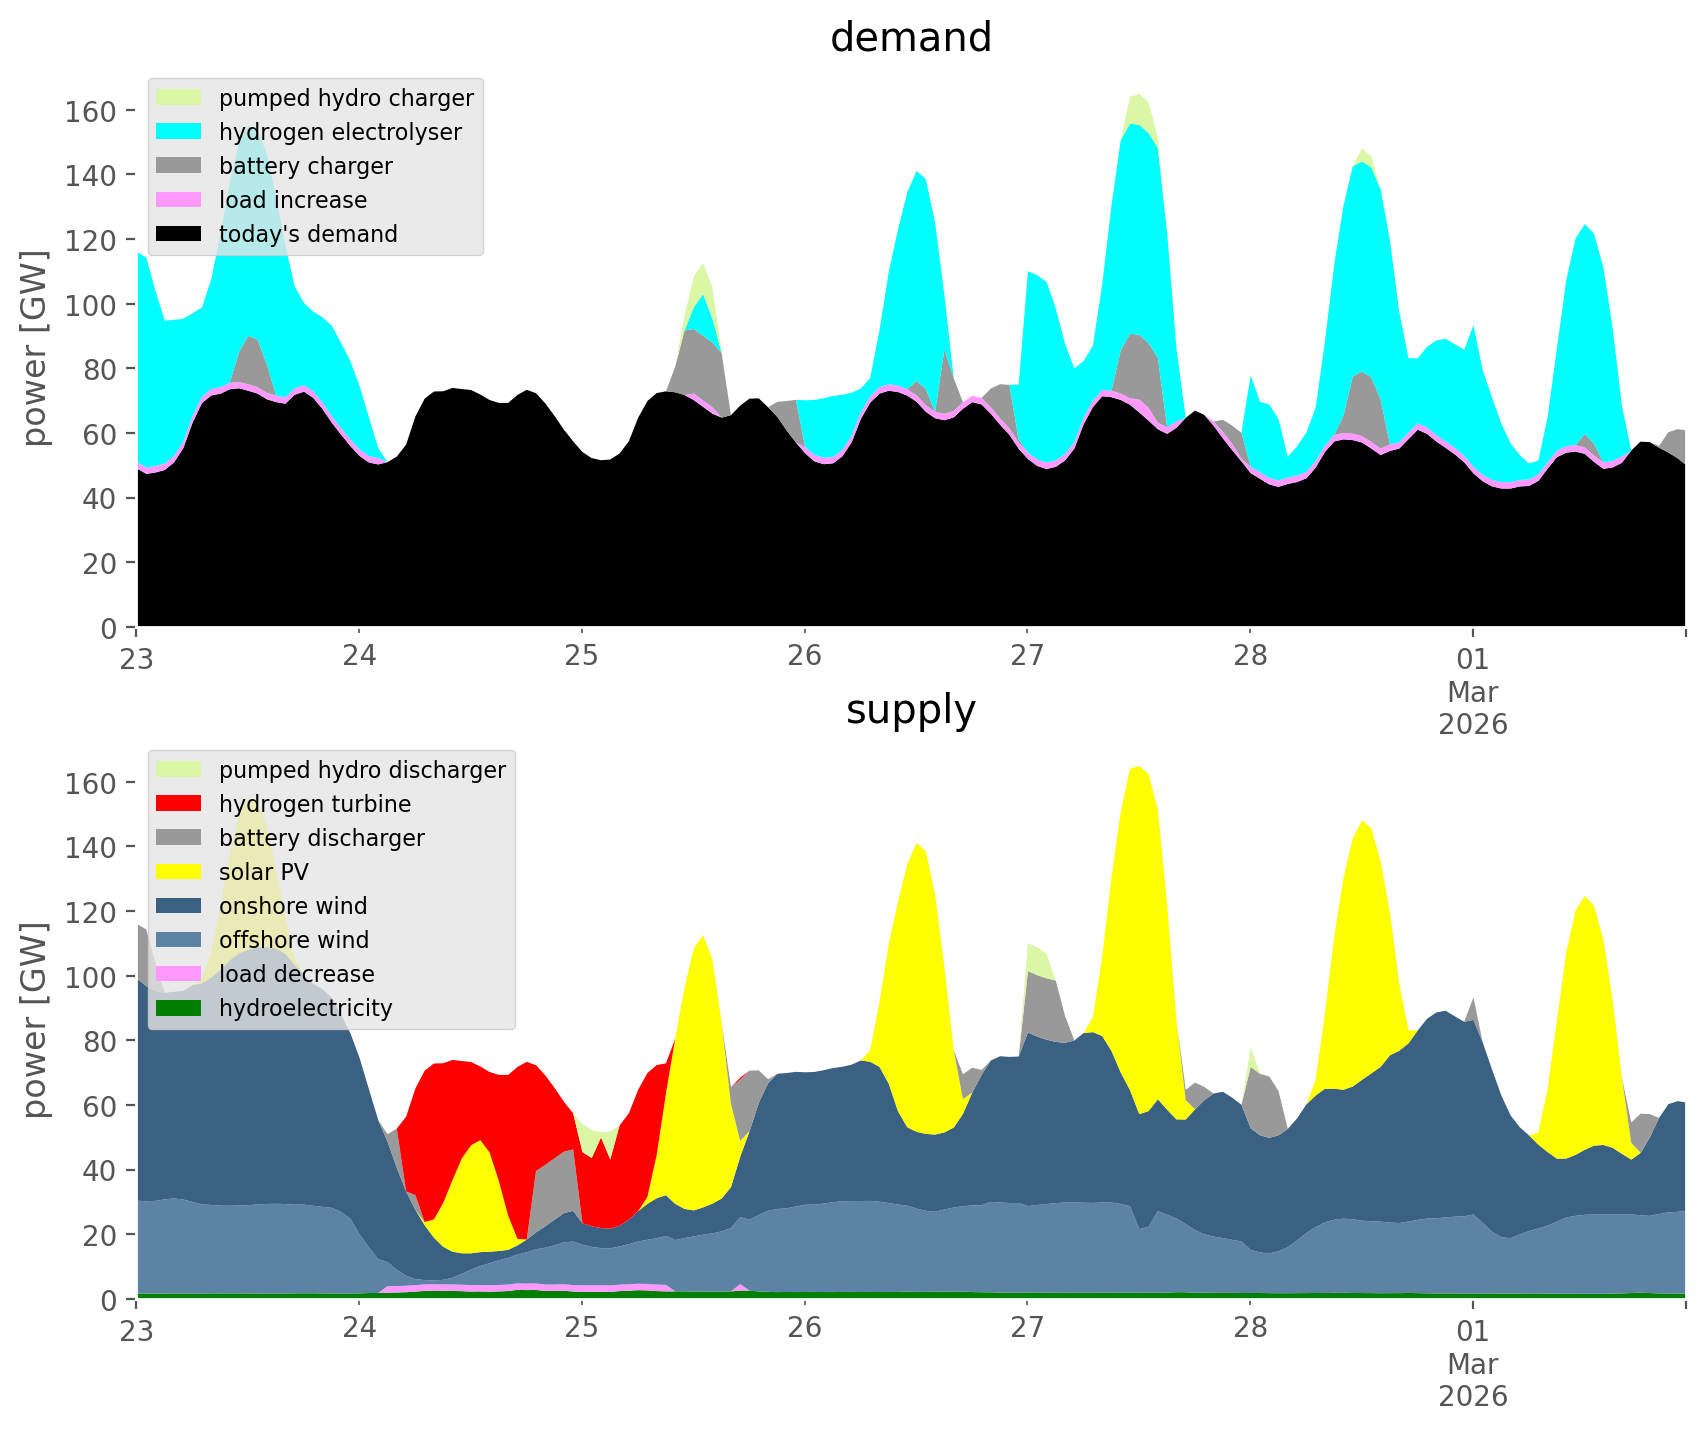Select the load decrease legend label
Viewport: 1706px width, 1431px height.
click(296, 974)
